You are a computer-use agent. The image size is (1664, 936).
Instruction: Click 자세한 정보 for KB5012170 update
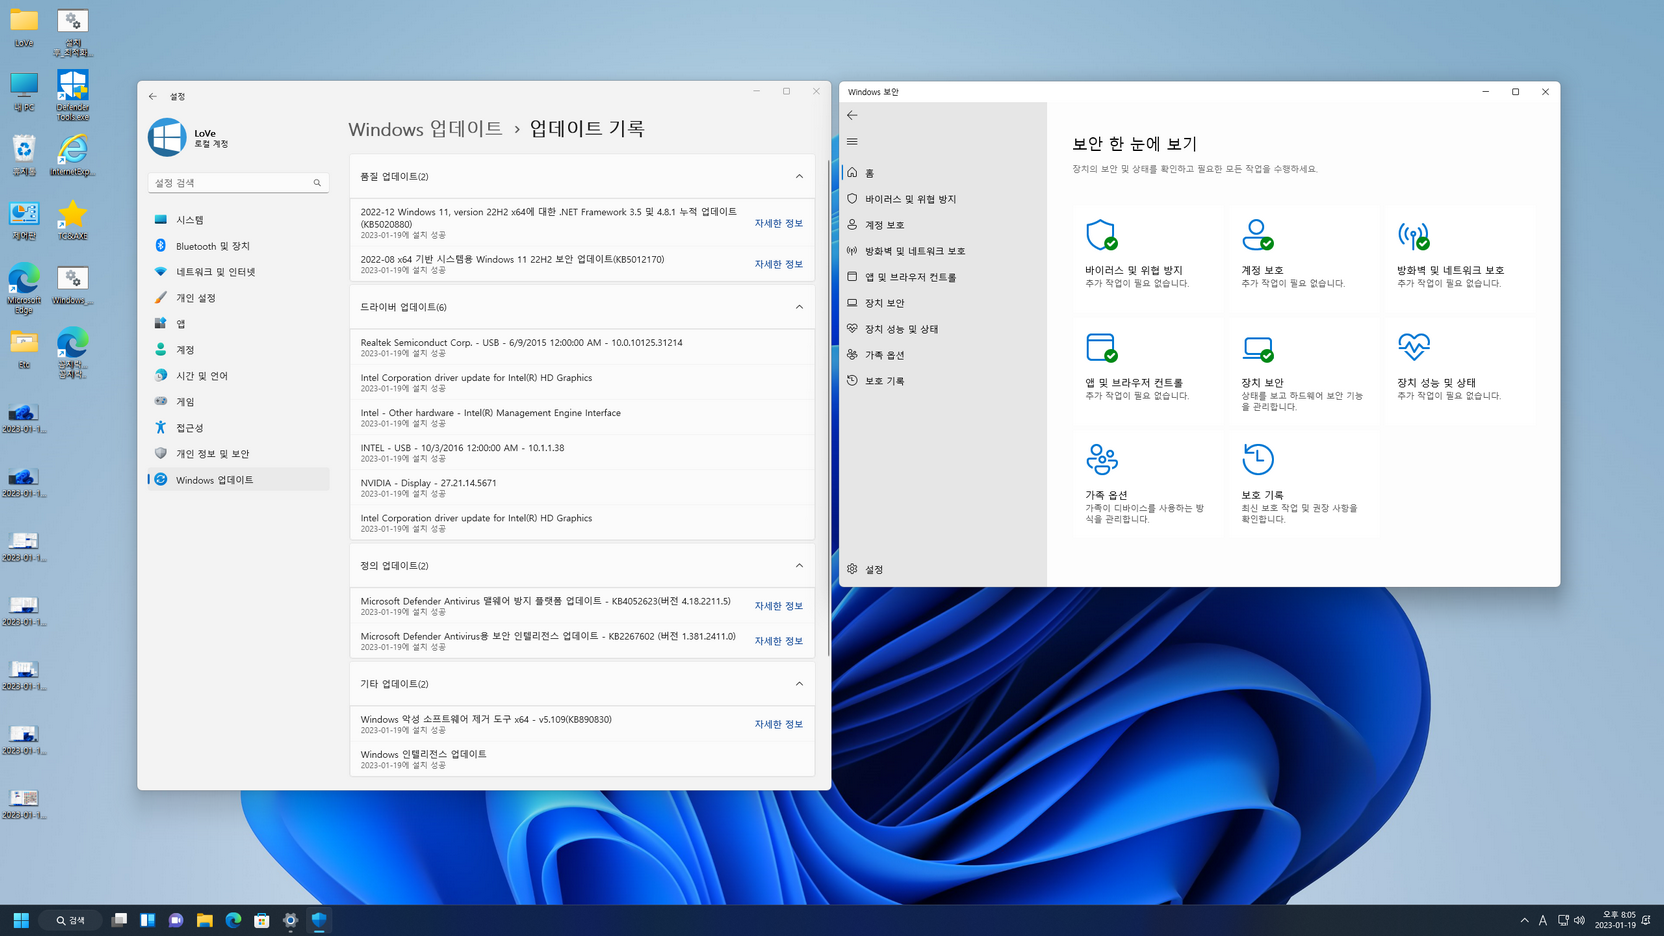778,264
